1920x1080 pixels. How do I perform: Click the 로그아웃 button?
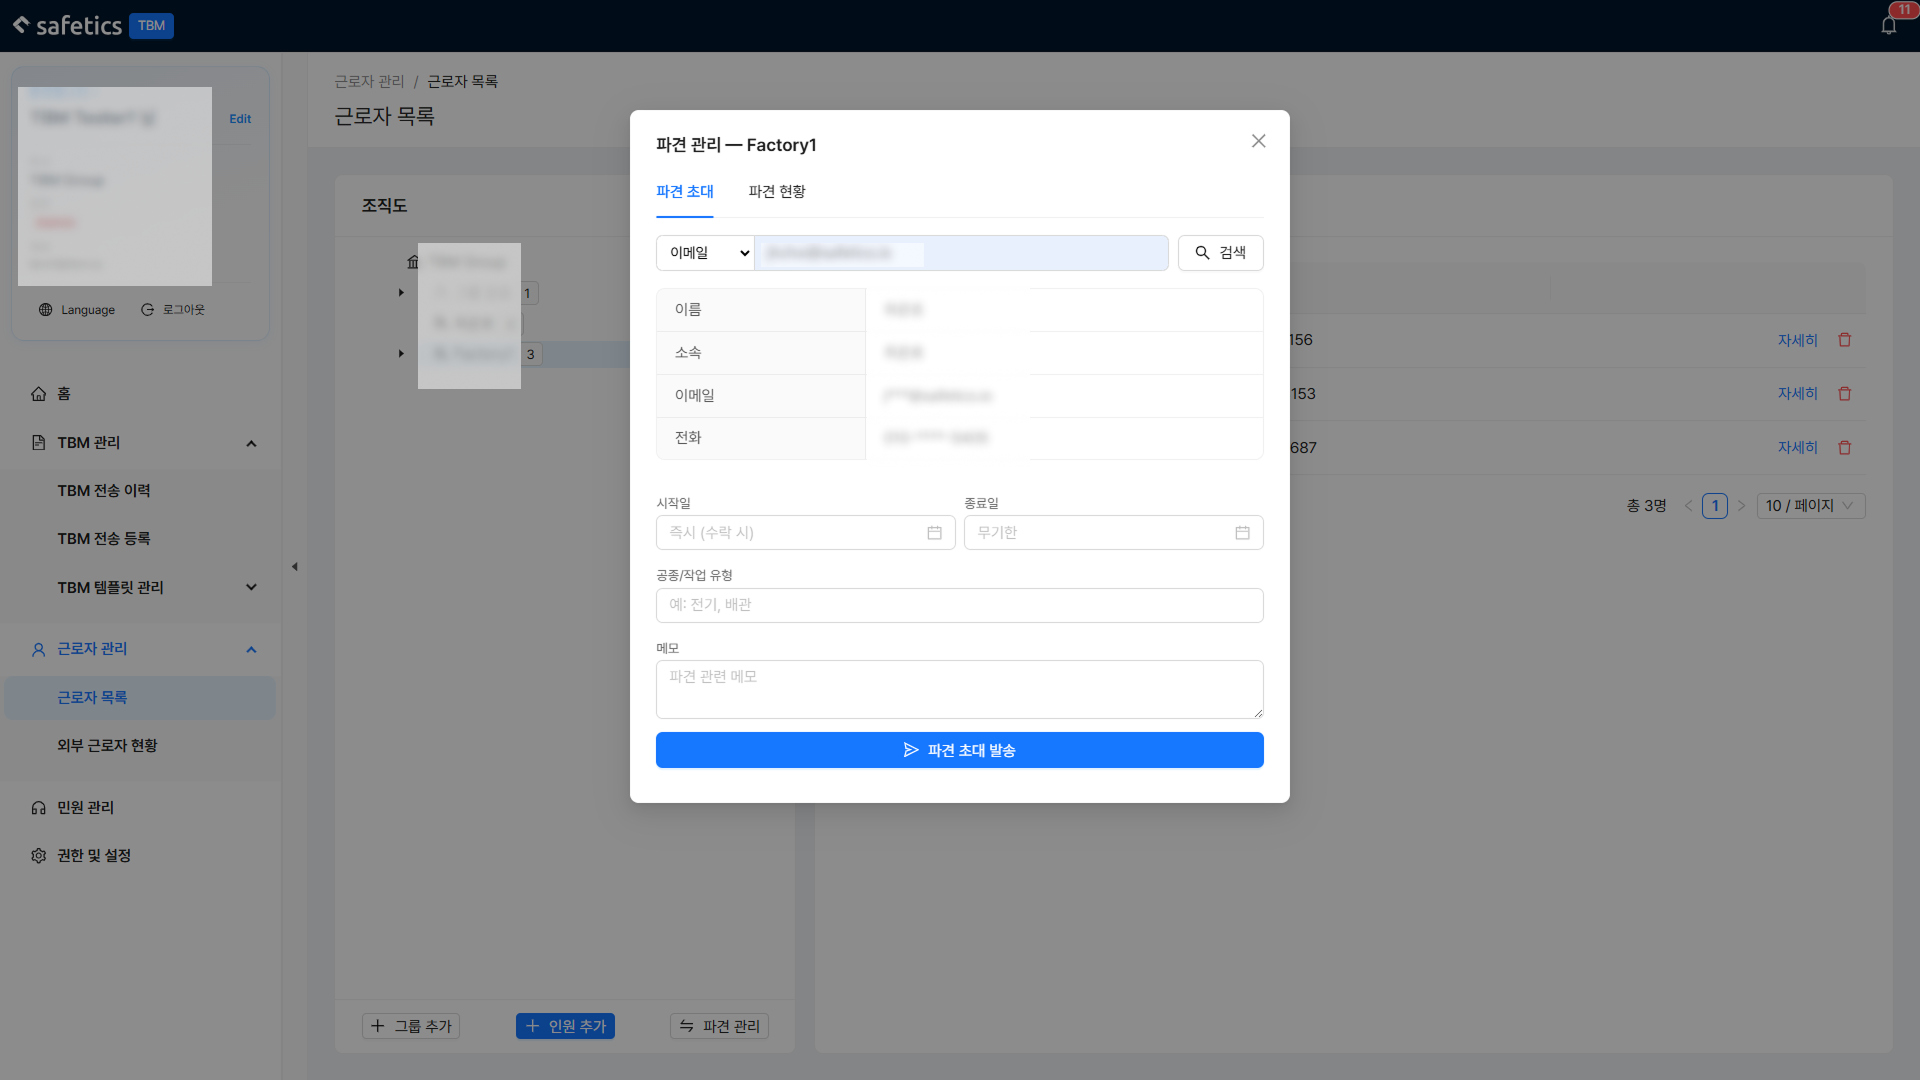173,310
